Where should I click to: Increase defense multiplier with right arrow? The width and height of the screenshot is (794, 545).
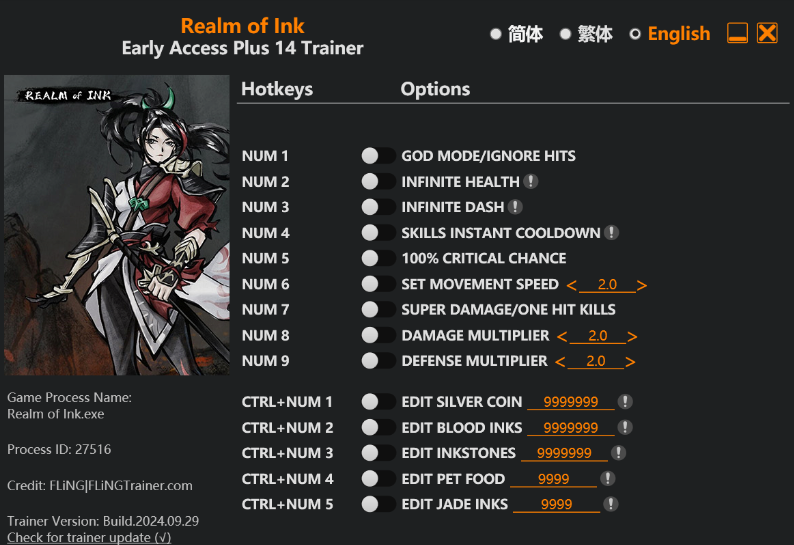(x=630, y=361)
